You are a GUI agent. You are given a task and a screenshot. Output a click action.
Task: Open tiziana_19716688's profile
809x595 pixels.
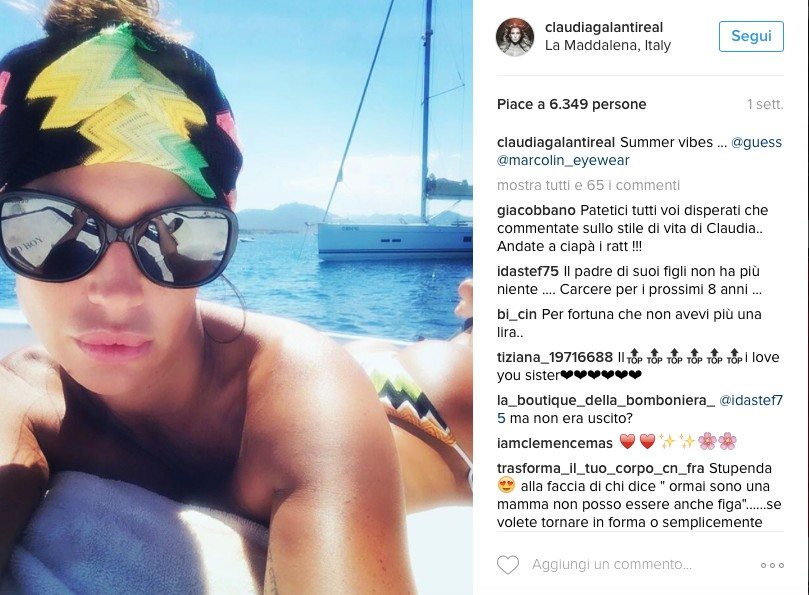[555, 357]
